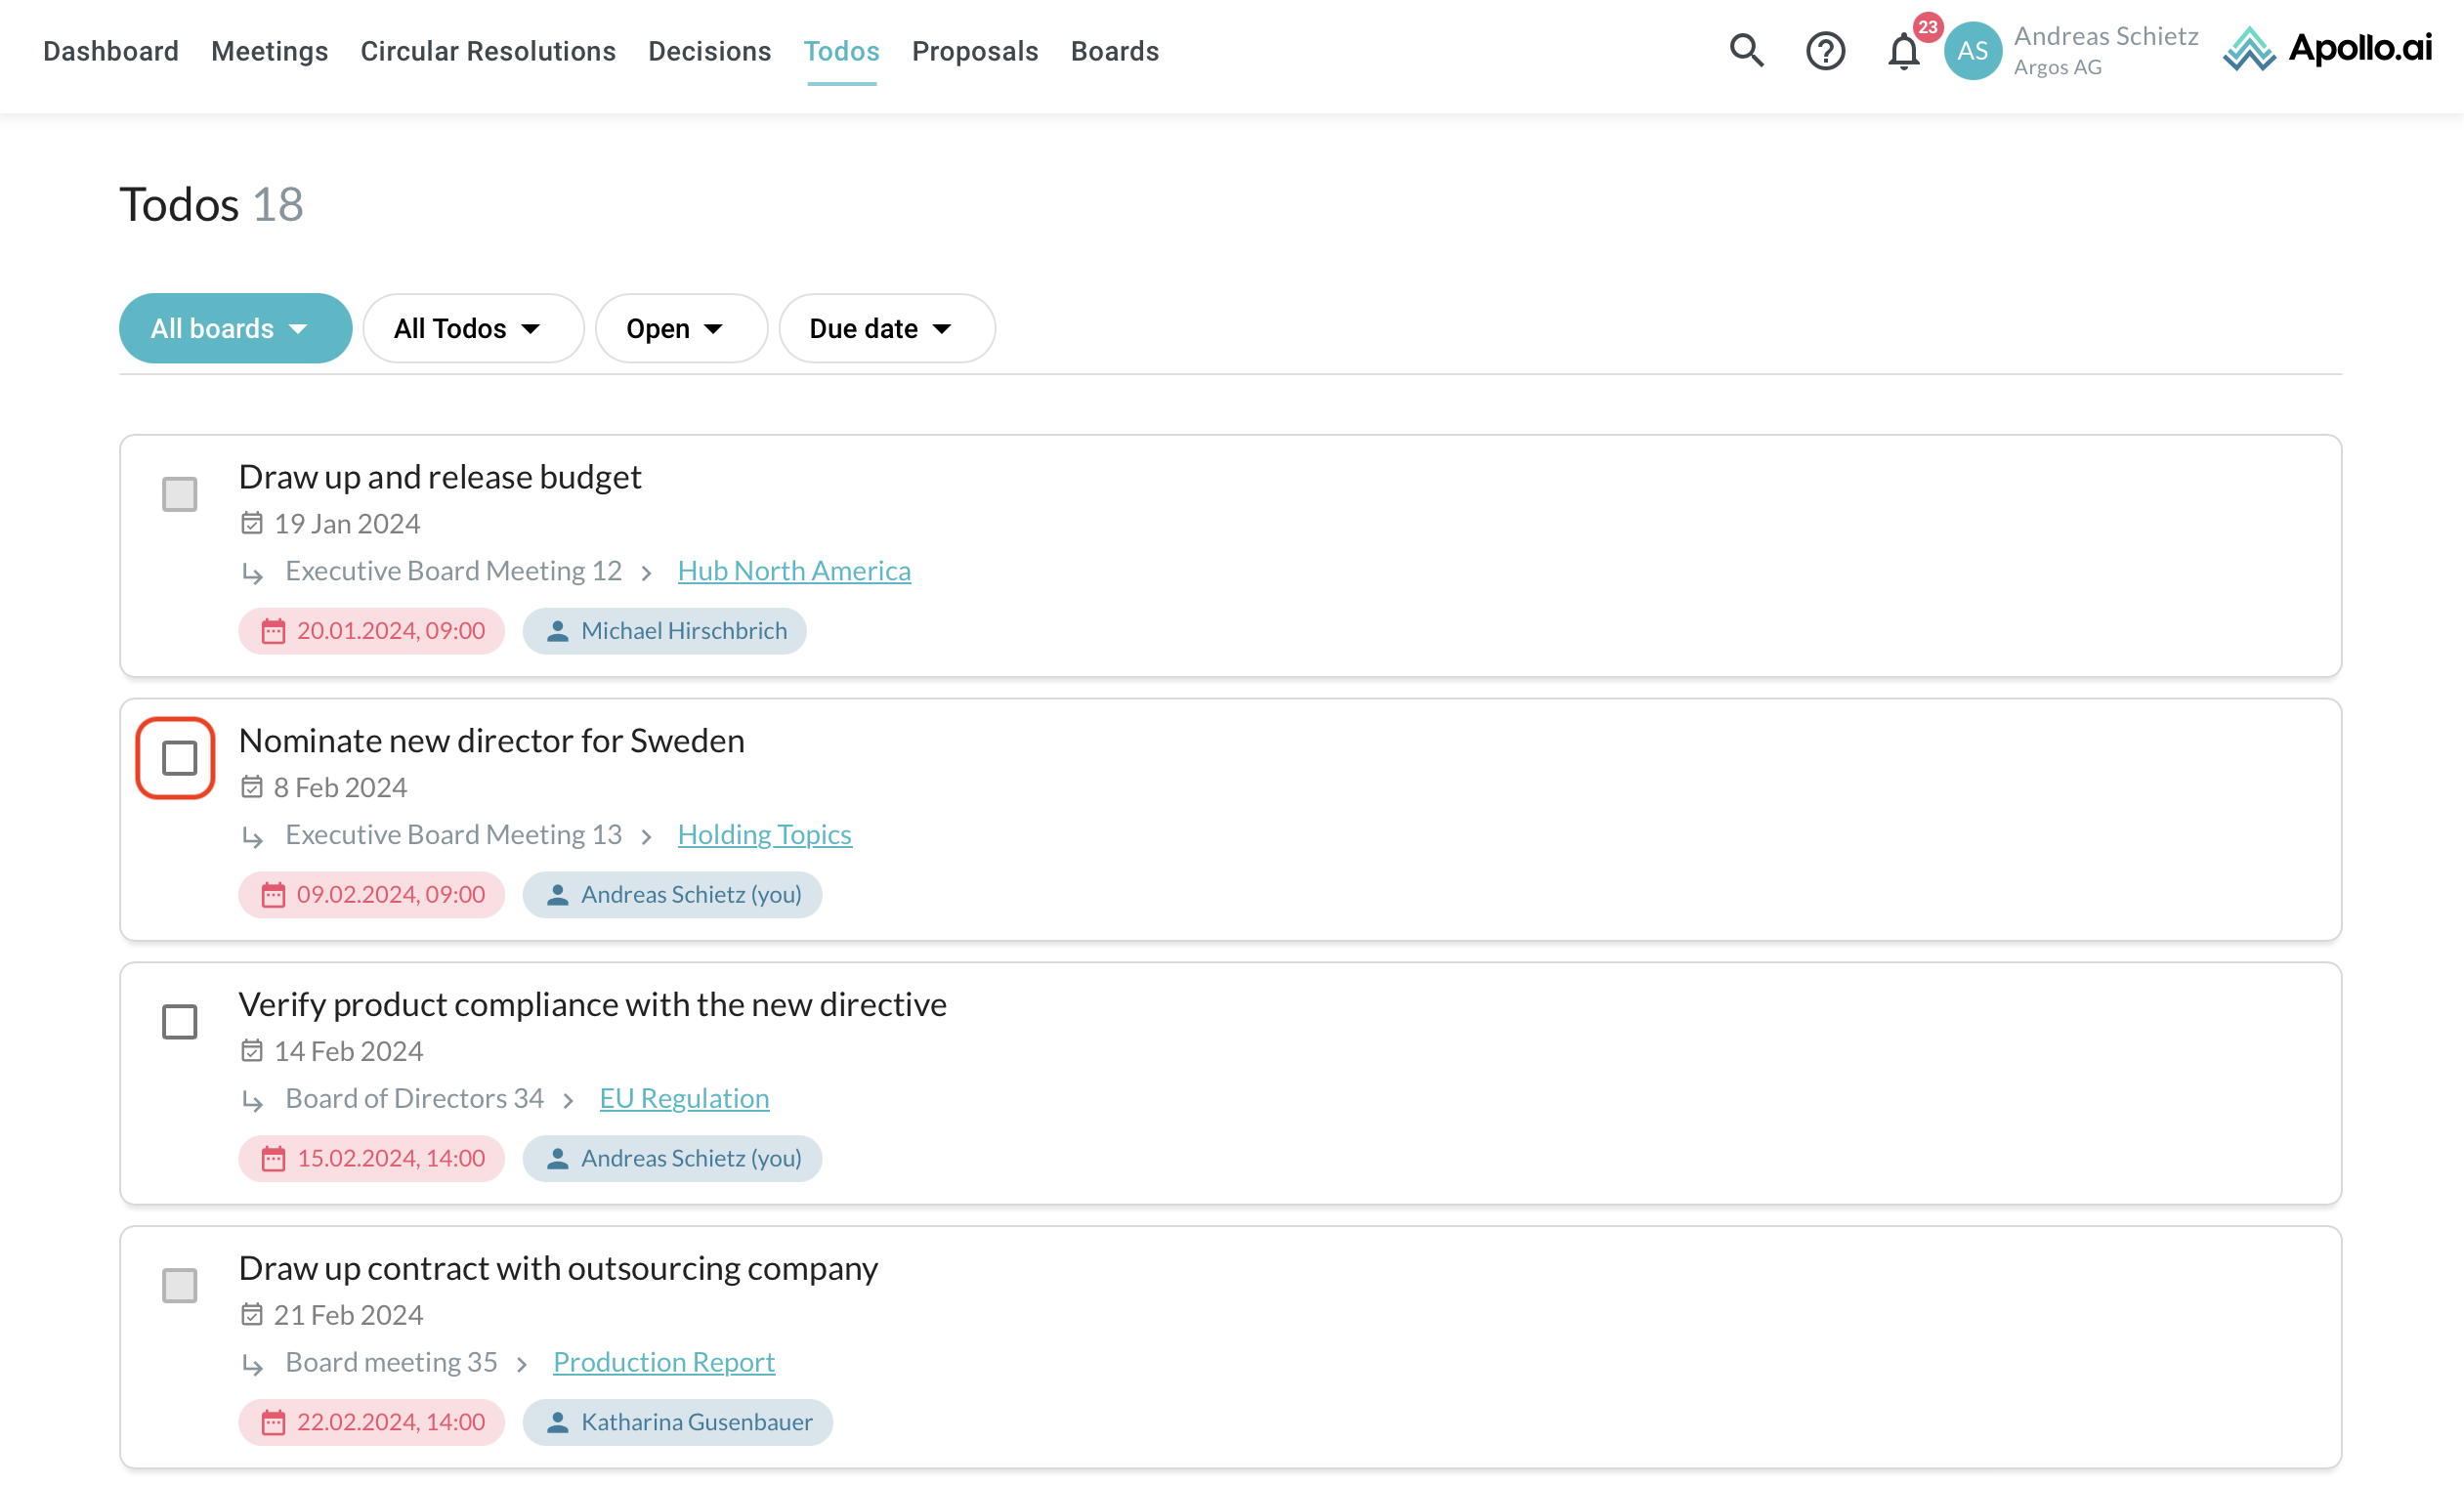Click the Apollo.ai logo

click(2327, 49)
